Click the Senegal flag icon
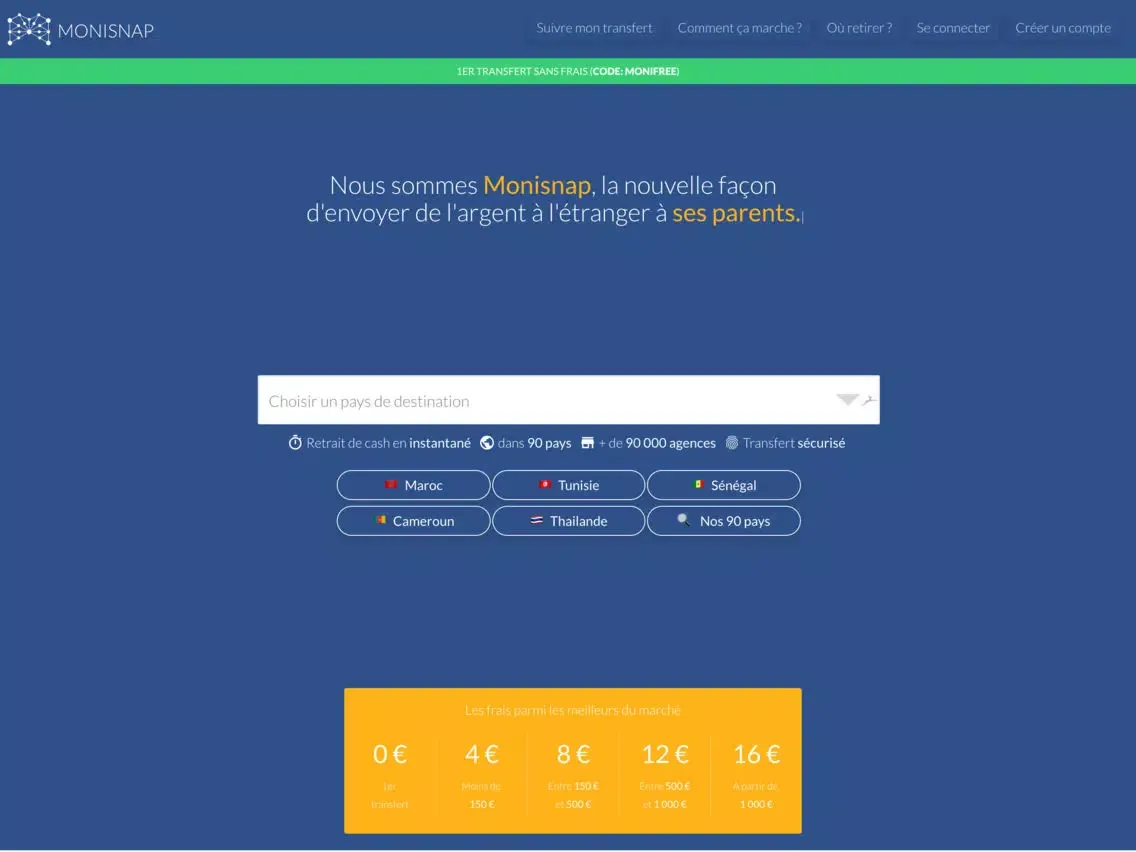This screenshot has height=852, width=1136. click(x=698, y=484)
